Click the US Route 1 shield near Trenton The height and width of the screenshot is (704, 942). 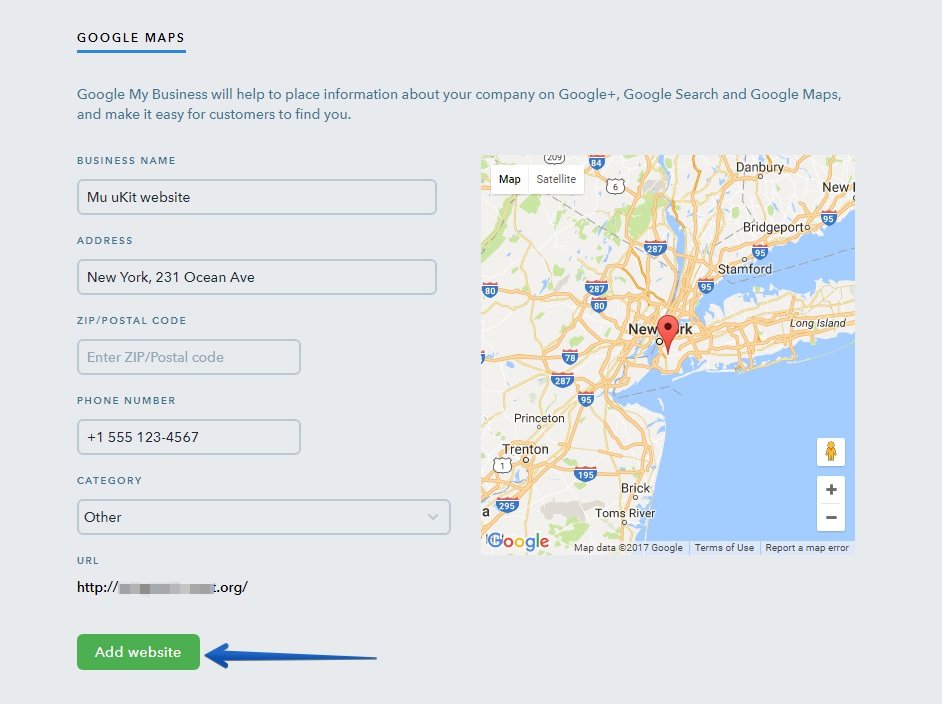coord(502,466)
